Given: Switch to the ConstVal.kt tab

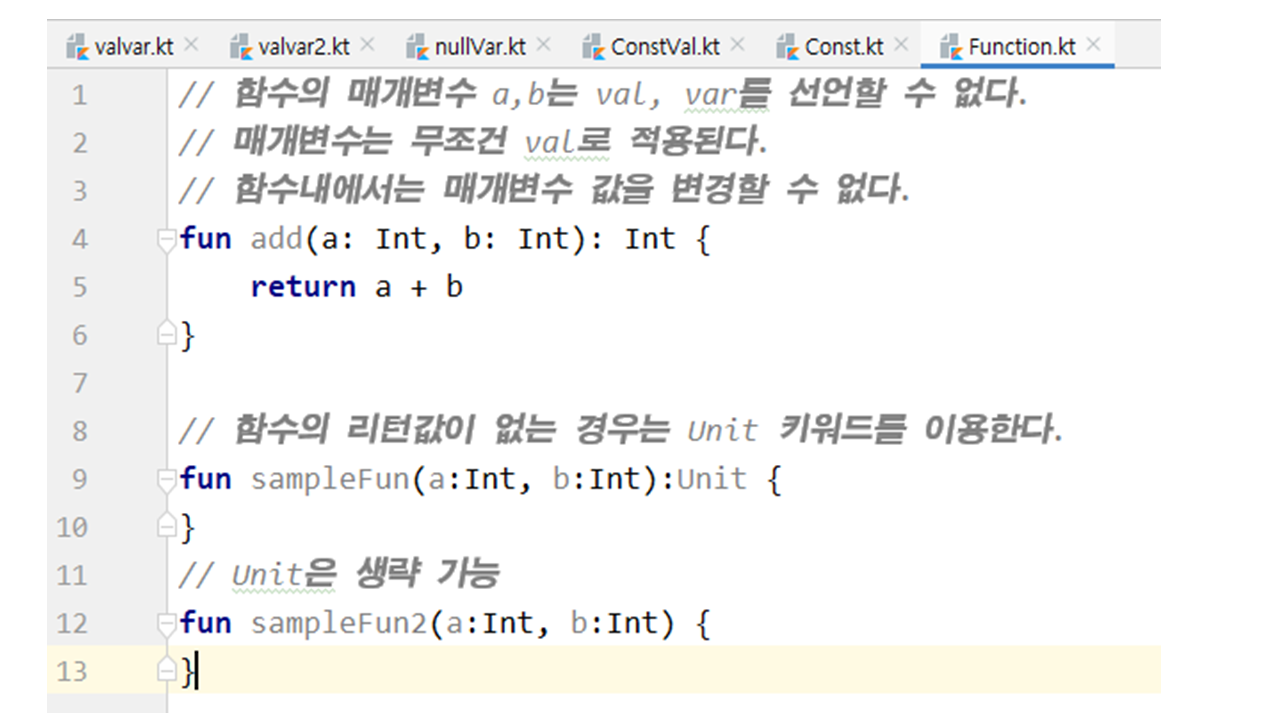Looking at the screenshot, I should (x=664, y=46).
